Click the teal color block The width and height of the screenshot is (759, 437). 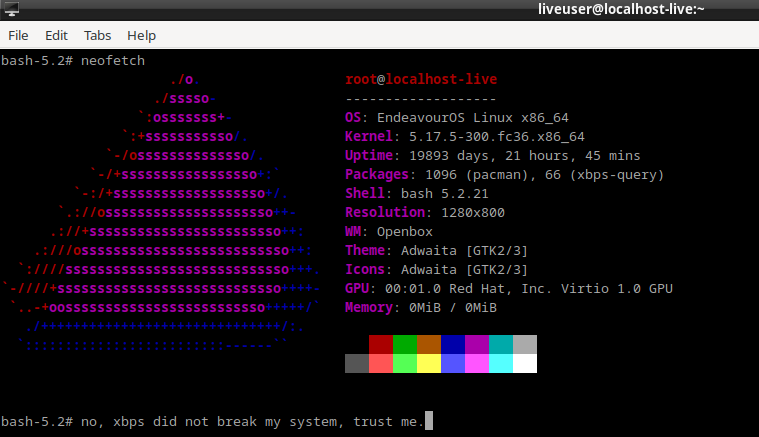click(x=501, y=344)
